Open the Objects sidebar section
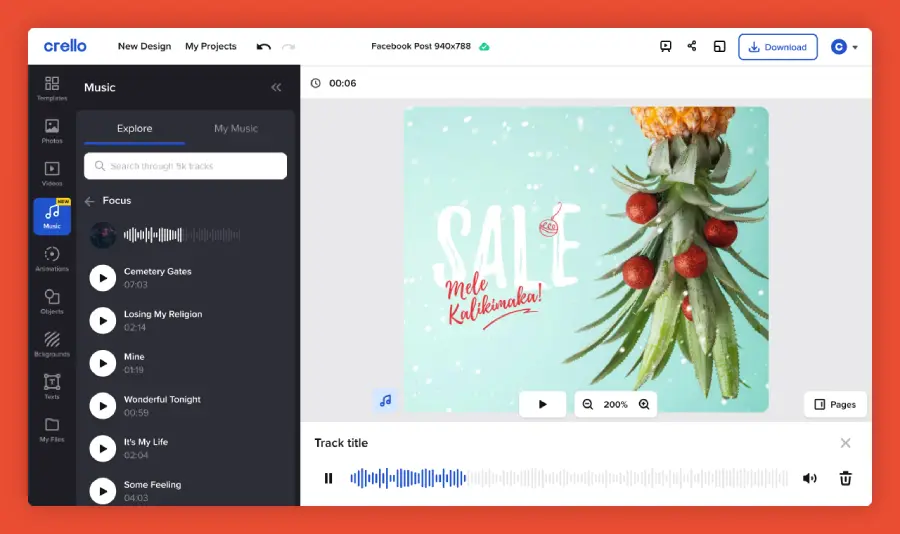 tap(52, 301)
